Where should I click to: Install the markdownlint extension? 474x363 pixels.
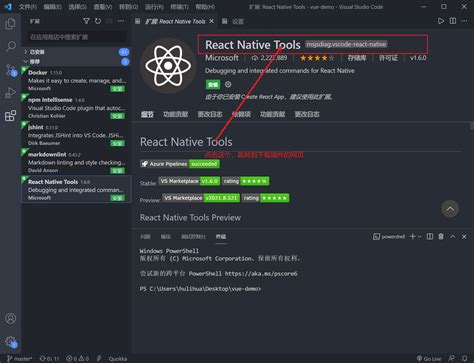tap(118, 171)
